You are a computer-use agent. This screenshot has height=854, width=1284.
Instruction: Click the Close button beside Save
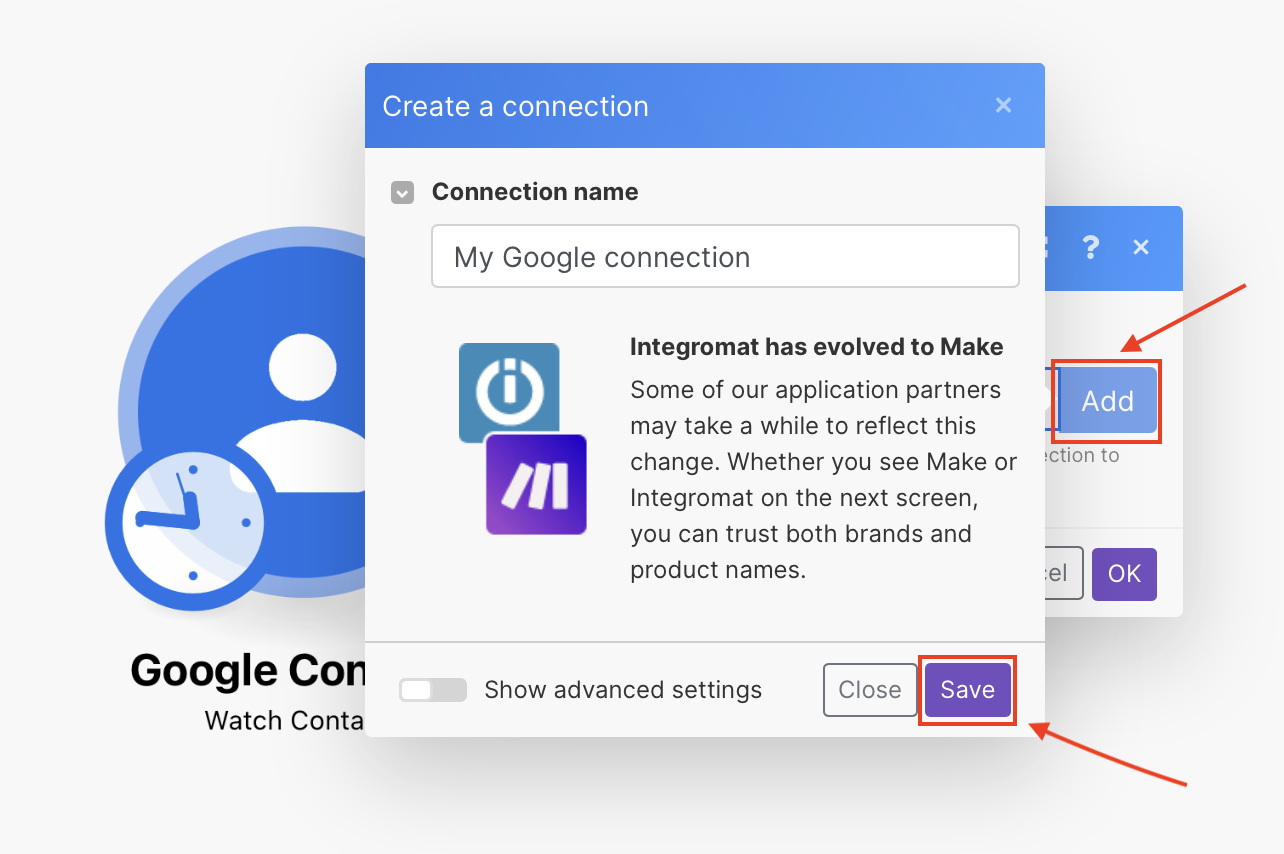tap(869, 690)
